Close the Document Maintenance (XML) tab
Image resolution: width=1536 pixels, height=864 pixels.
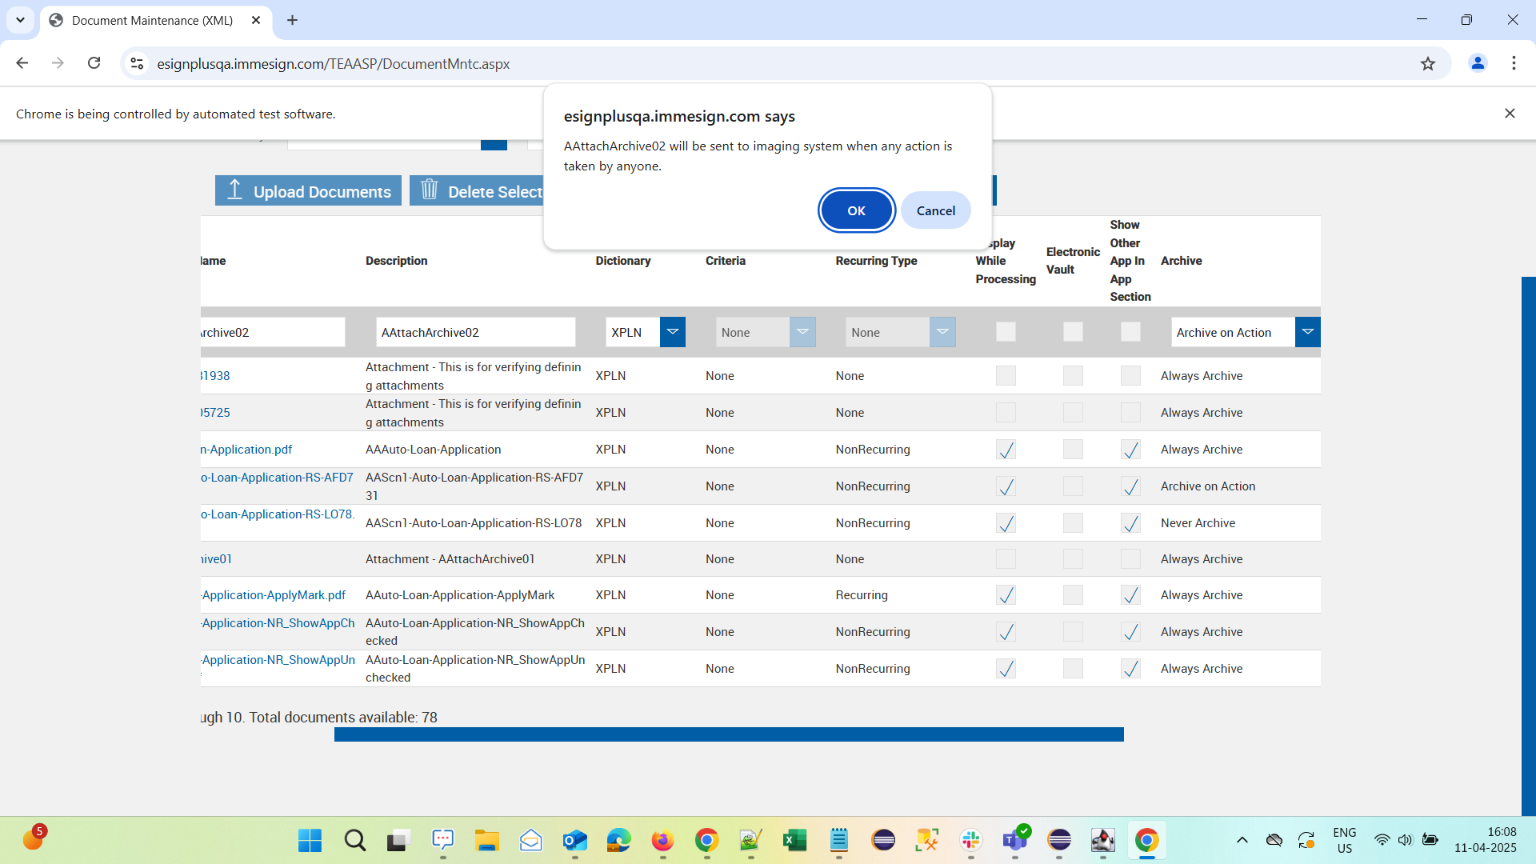pos(256,20)
